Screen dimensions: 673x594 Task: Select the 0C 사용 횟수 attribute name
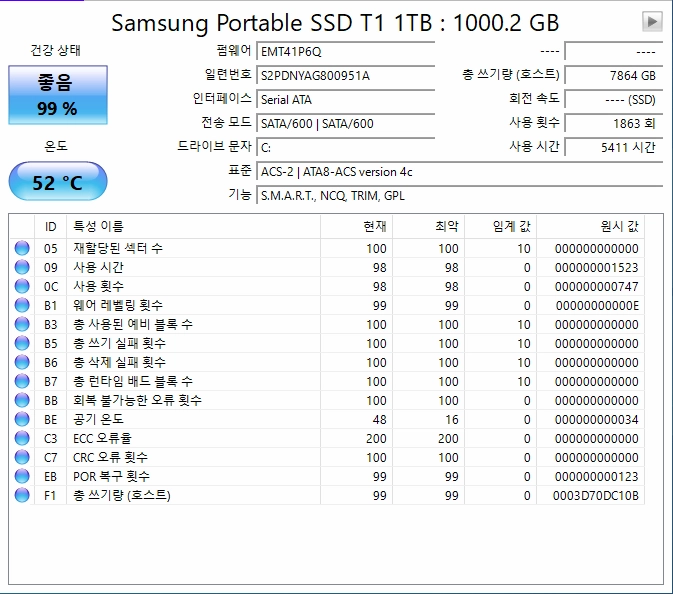98,286
